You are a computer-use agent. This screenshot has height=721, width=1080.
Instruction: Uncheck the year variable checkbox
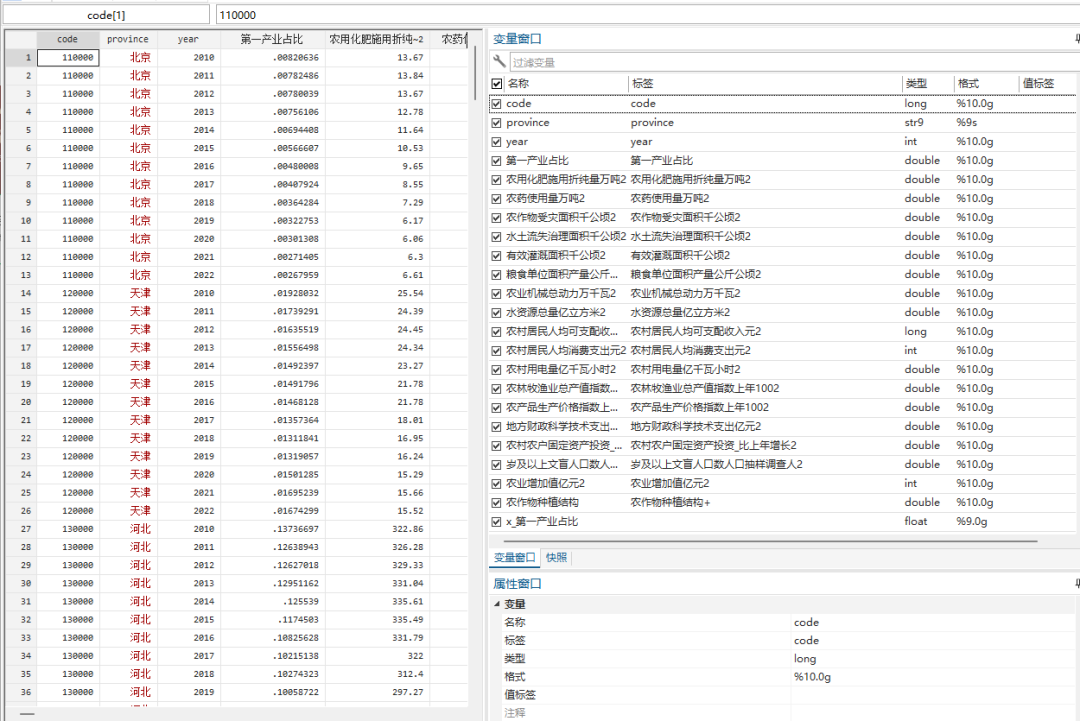click(x=497, y=142)
